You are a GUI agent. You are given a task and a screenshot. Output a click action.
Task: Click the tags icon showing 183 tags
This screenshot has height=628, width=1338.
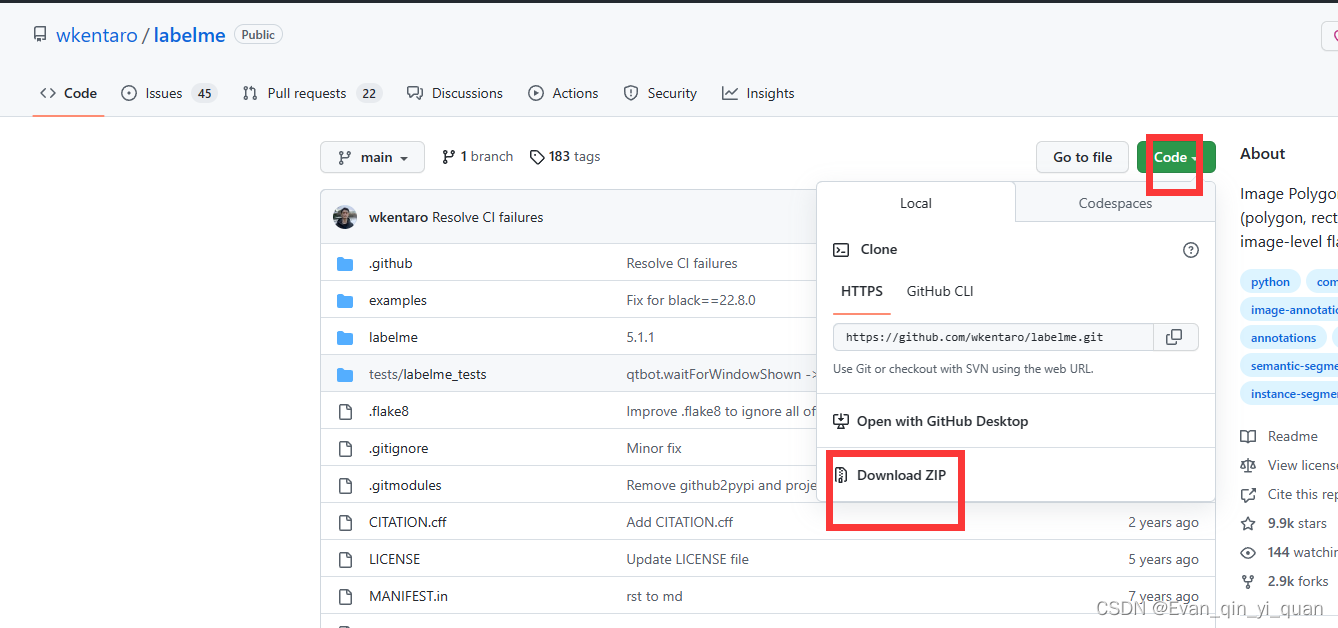(538, 156)
